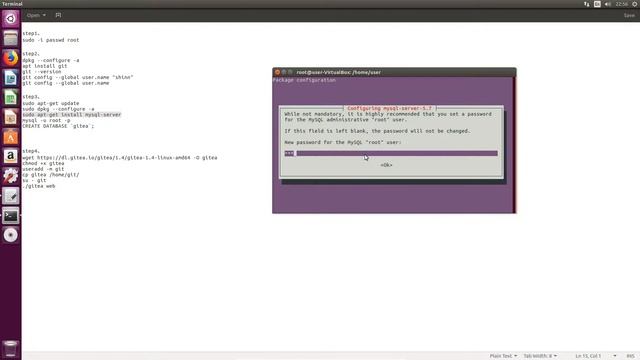Click the new document icon beside Open
640x360 pixels.
pyautogui.click(x=58, y=15)
